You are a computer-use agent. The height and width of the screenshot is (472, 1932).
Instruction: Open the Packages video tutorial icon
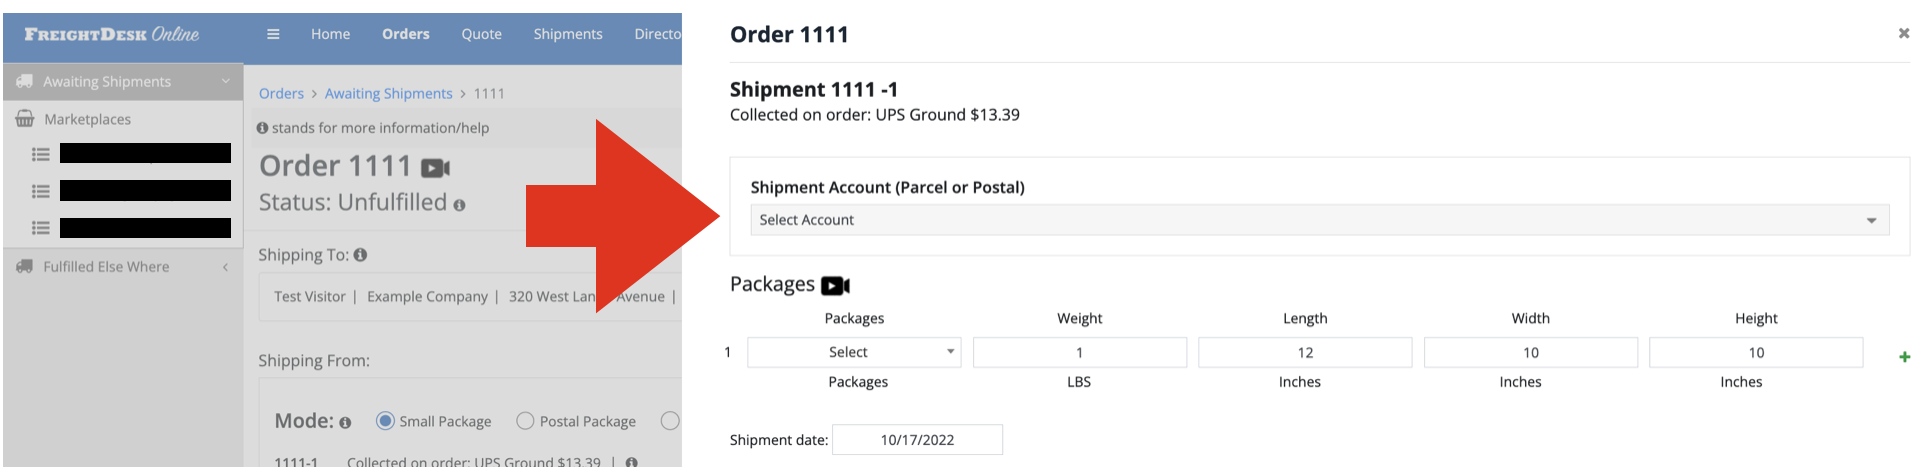pyautogui.click(x=835, y=286)
